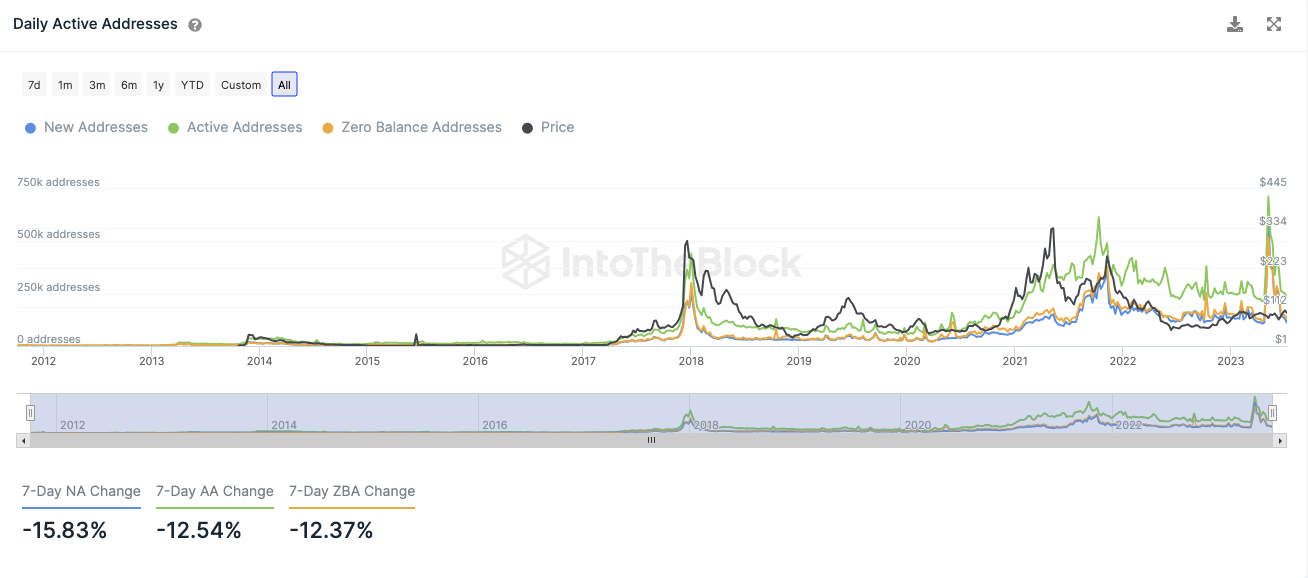Click the navigator's left range handle

[30, 412]
